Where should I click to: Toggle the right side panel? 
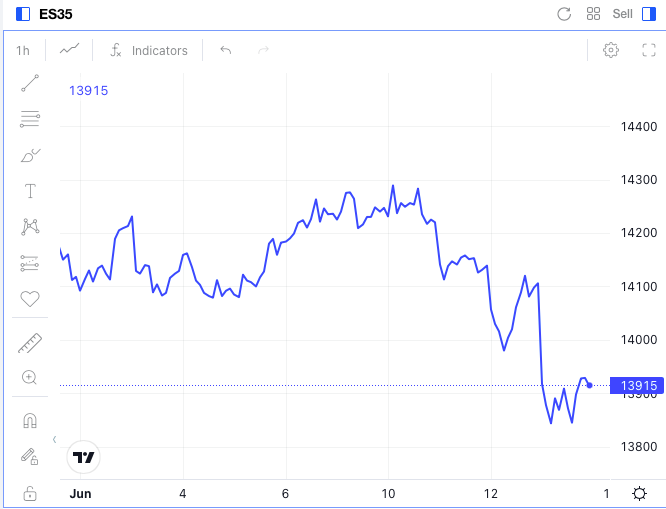(x=649, y=14)
